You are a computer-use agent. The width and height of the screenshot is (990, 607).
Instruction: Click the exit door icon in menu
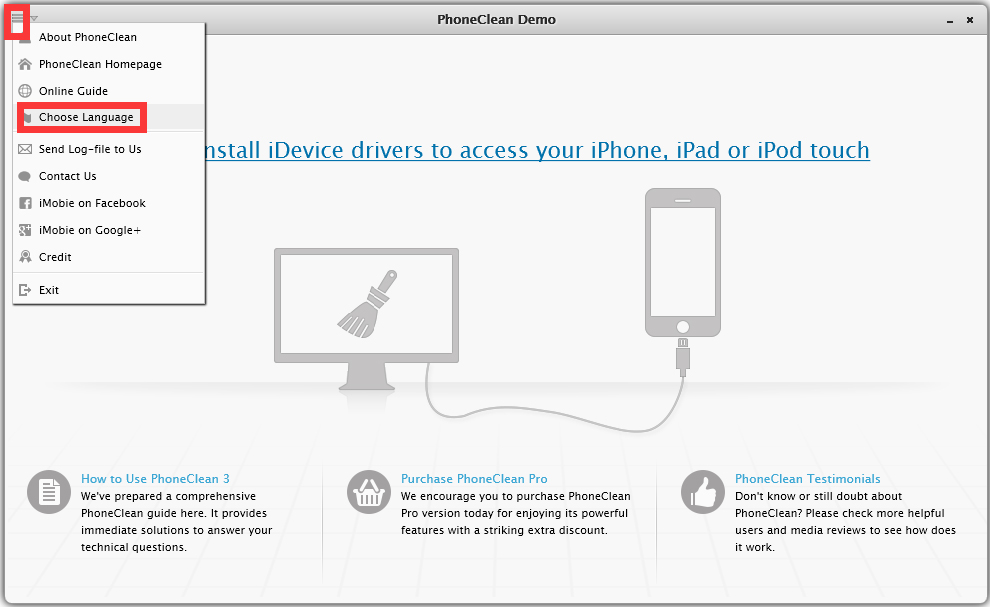pyautogui.click(x=25, y=290)
